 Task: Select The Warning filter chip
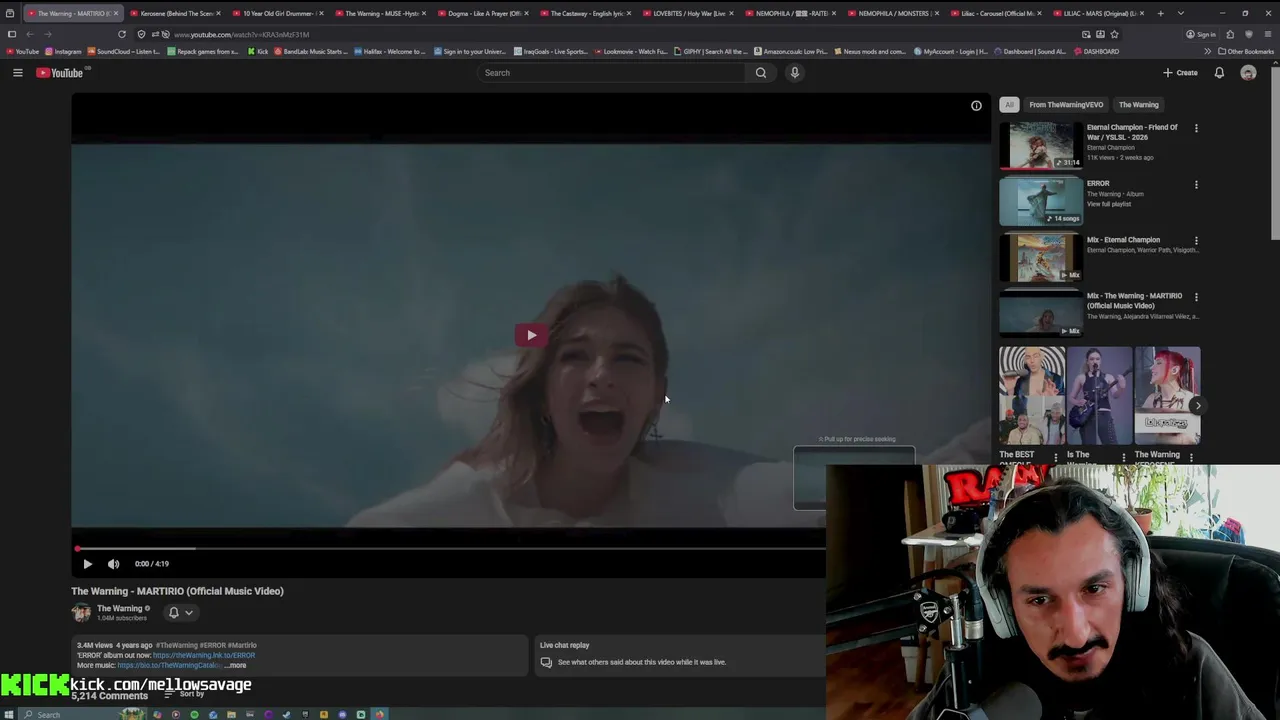click(x=1138, y=104)
